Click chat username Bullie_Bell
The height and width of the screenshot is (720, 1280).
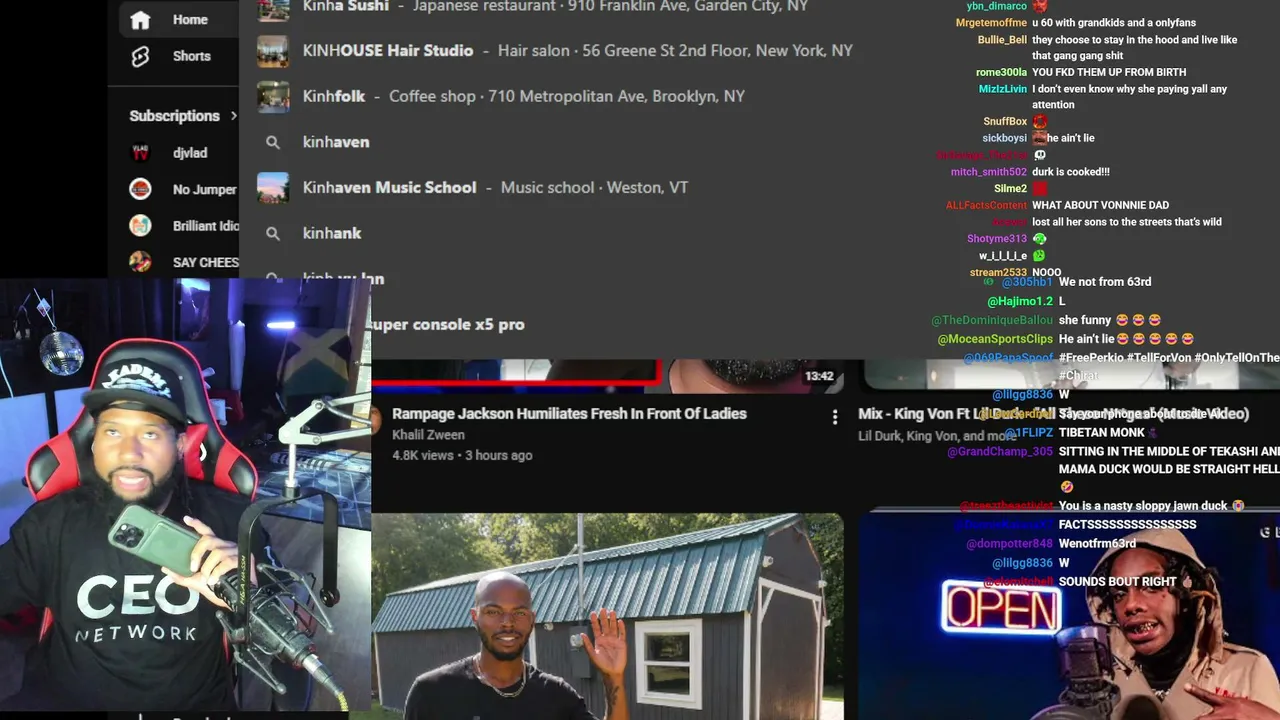pos(1002,40)
